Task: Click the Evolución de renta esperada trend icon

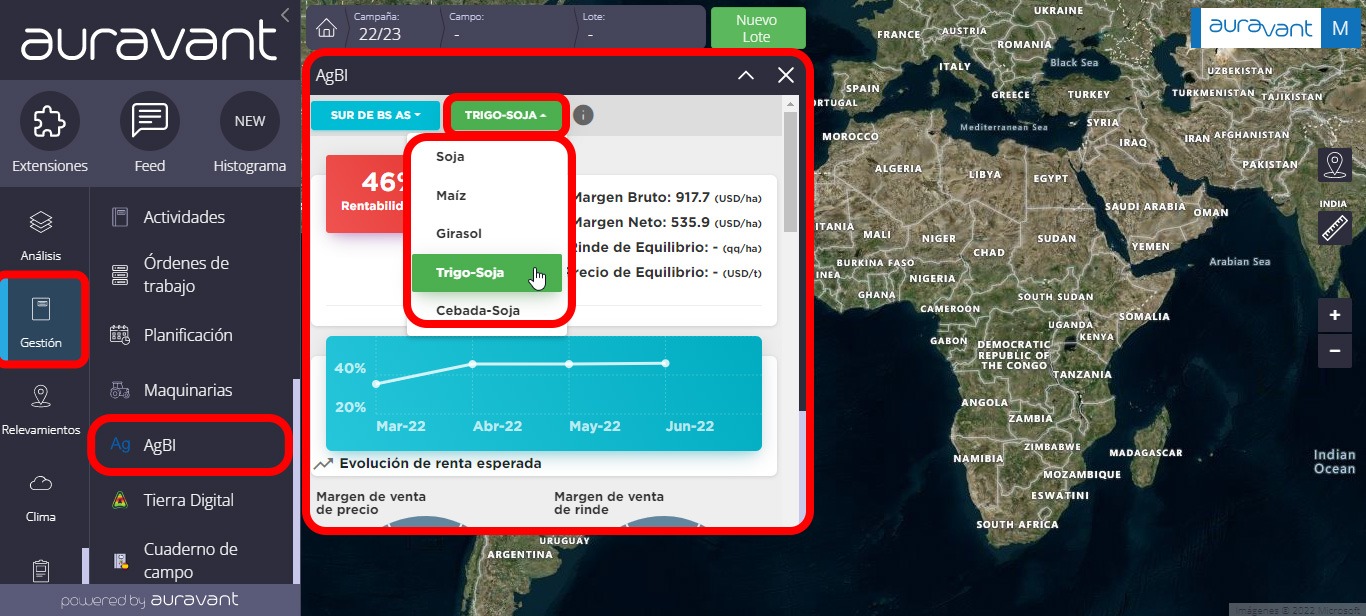Action: pos(323,464)
